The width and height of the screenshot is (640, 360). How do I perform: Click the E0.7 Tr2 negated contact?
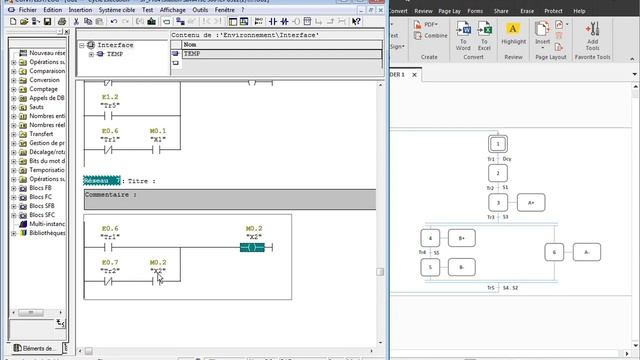tap(108, 281)
